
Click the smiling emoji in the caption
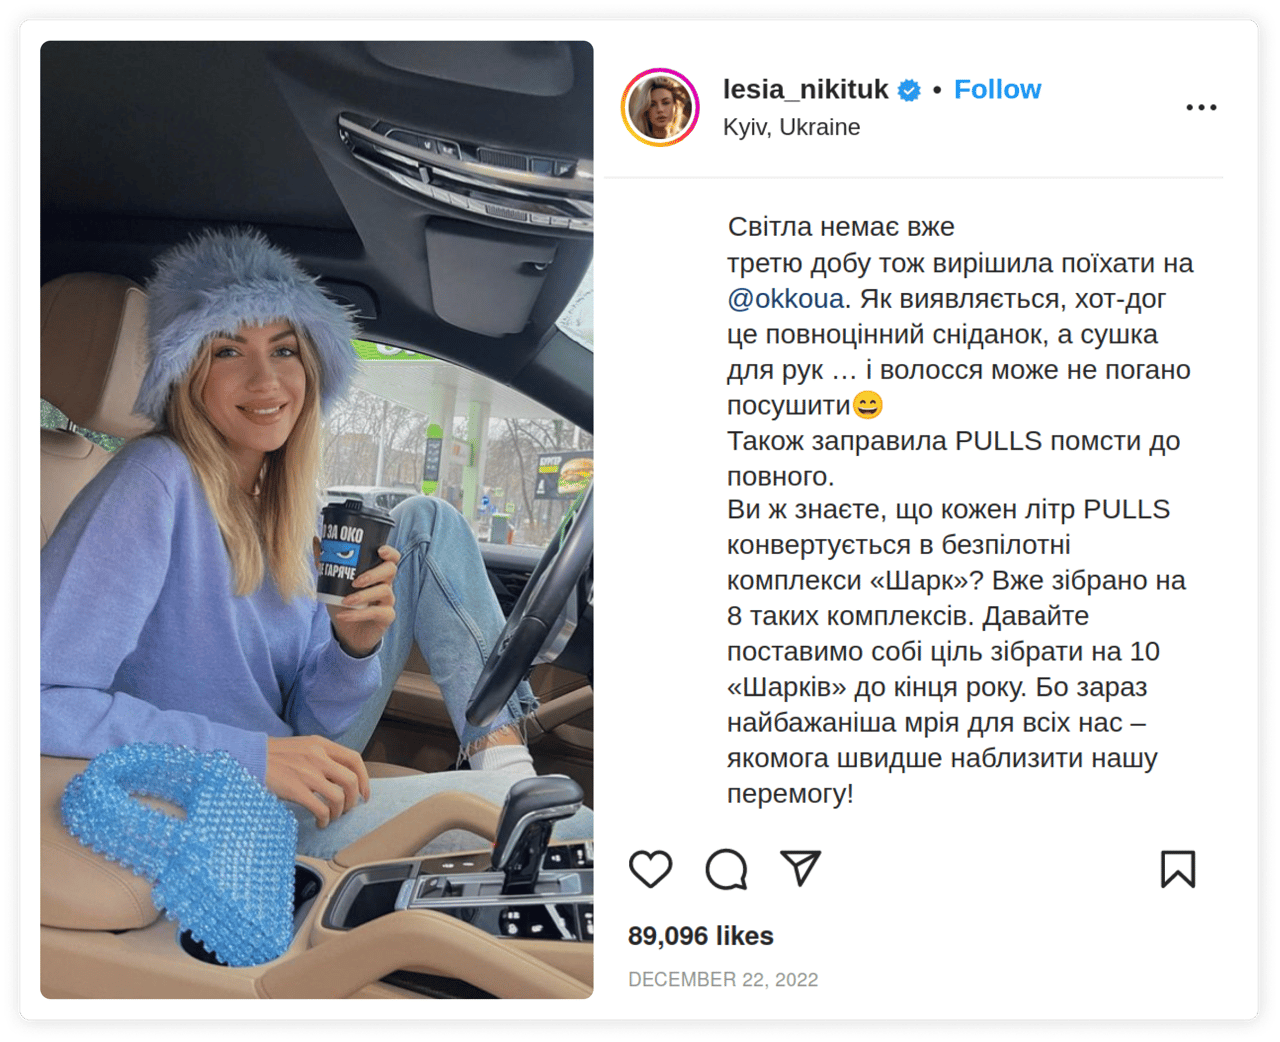868,405
